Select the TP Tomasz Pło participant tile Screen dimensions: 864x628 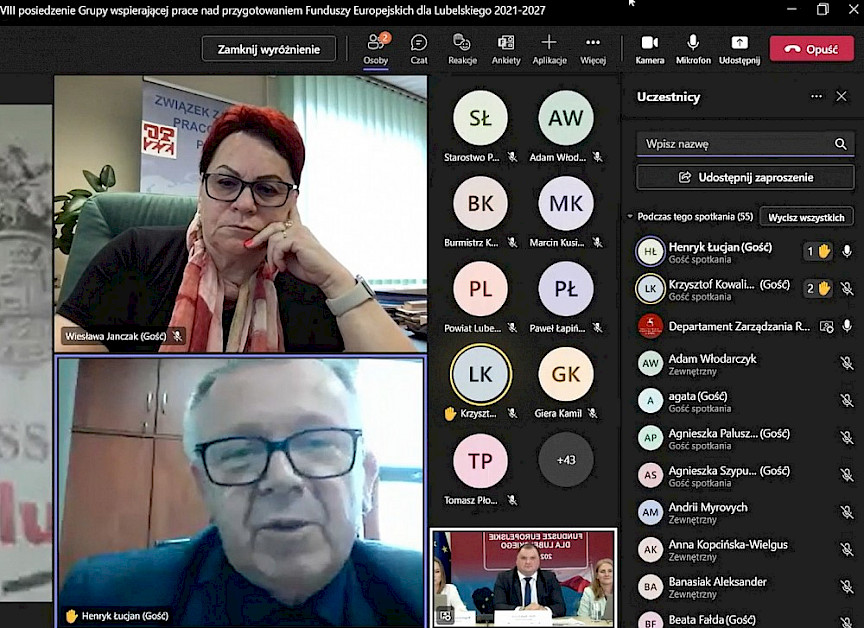coord(480,469)
